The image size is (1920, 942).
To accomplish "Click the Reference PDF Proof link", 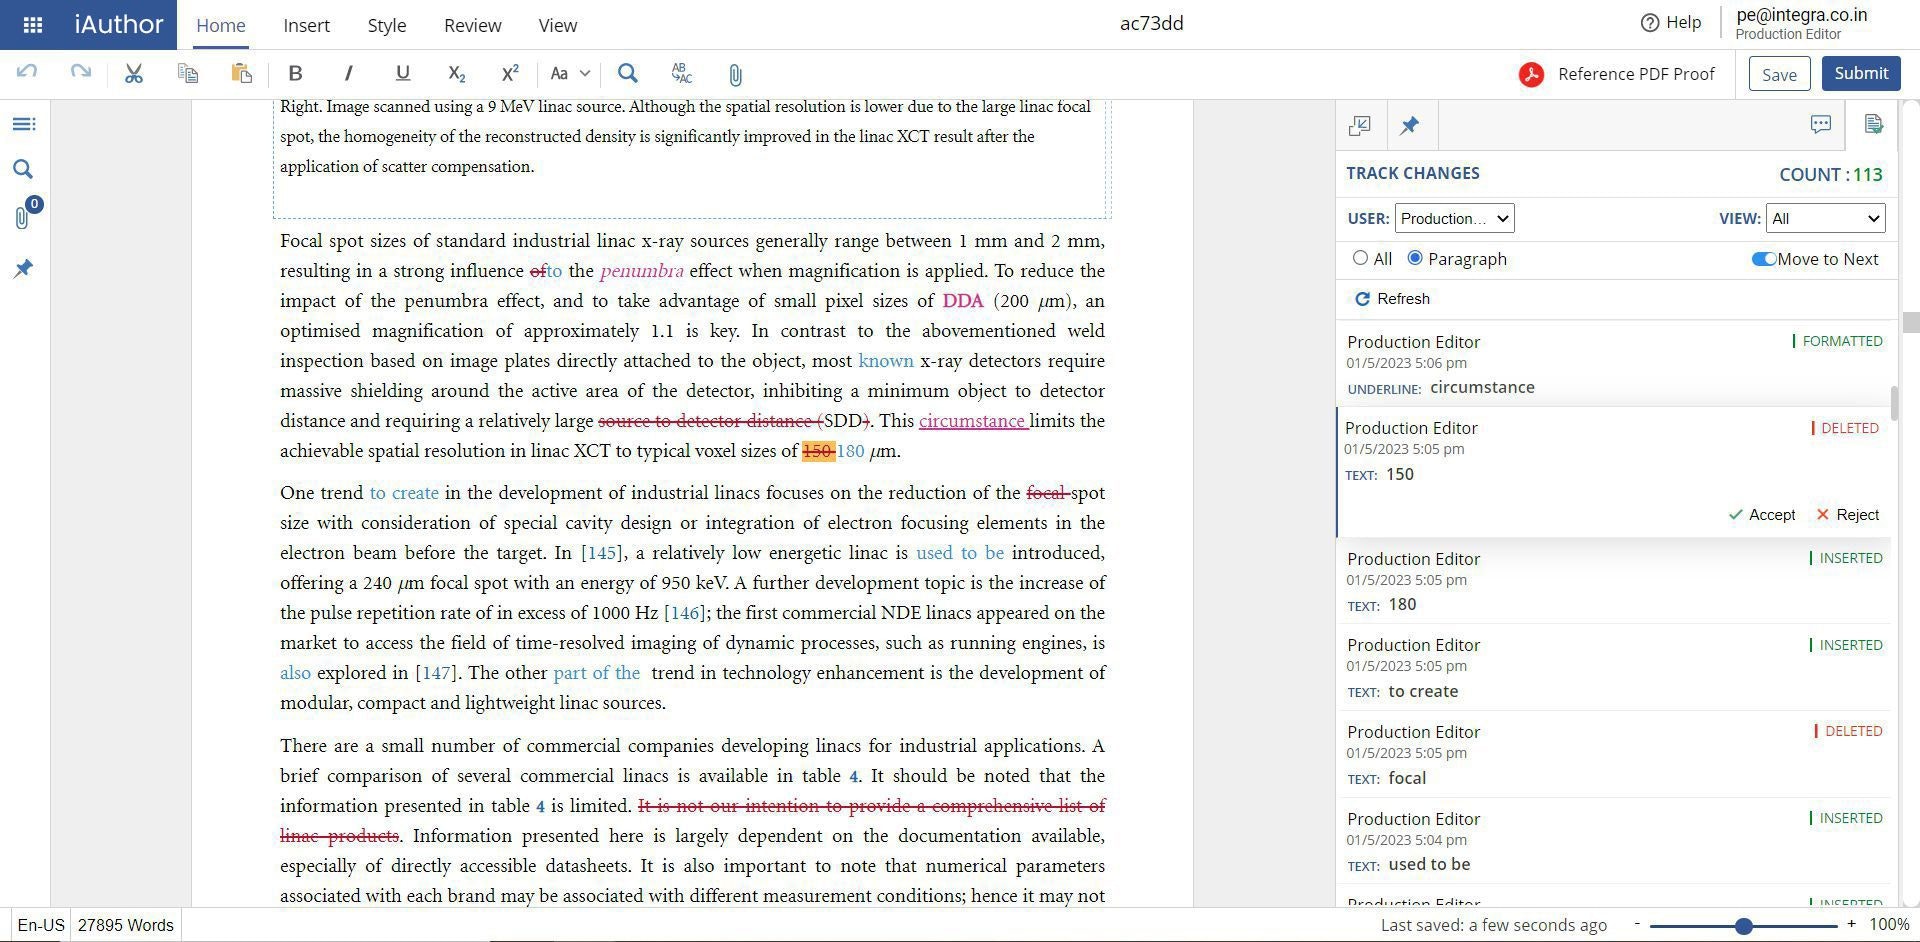I will (1636, 74).
